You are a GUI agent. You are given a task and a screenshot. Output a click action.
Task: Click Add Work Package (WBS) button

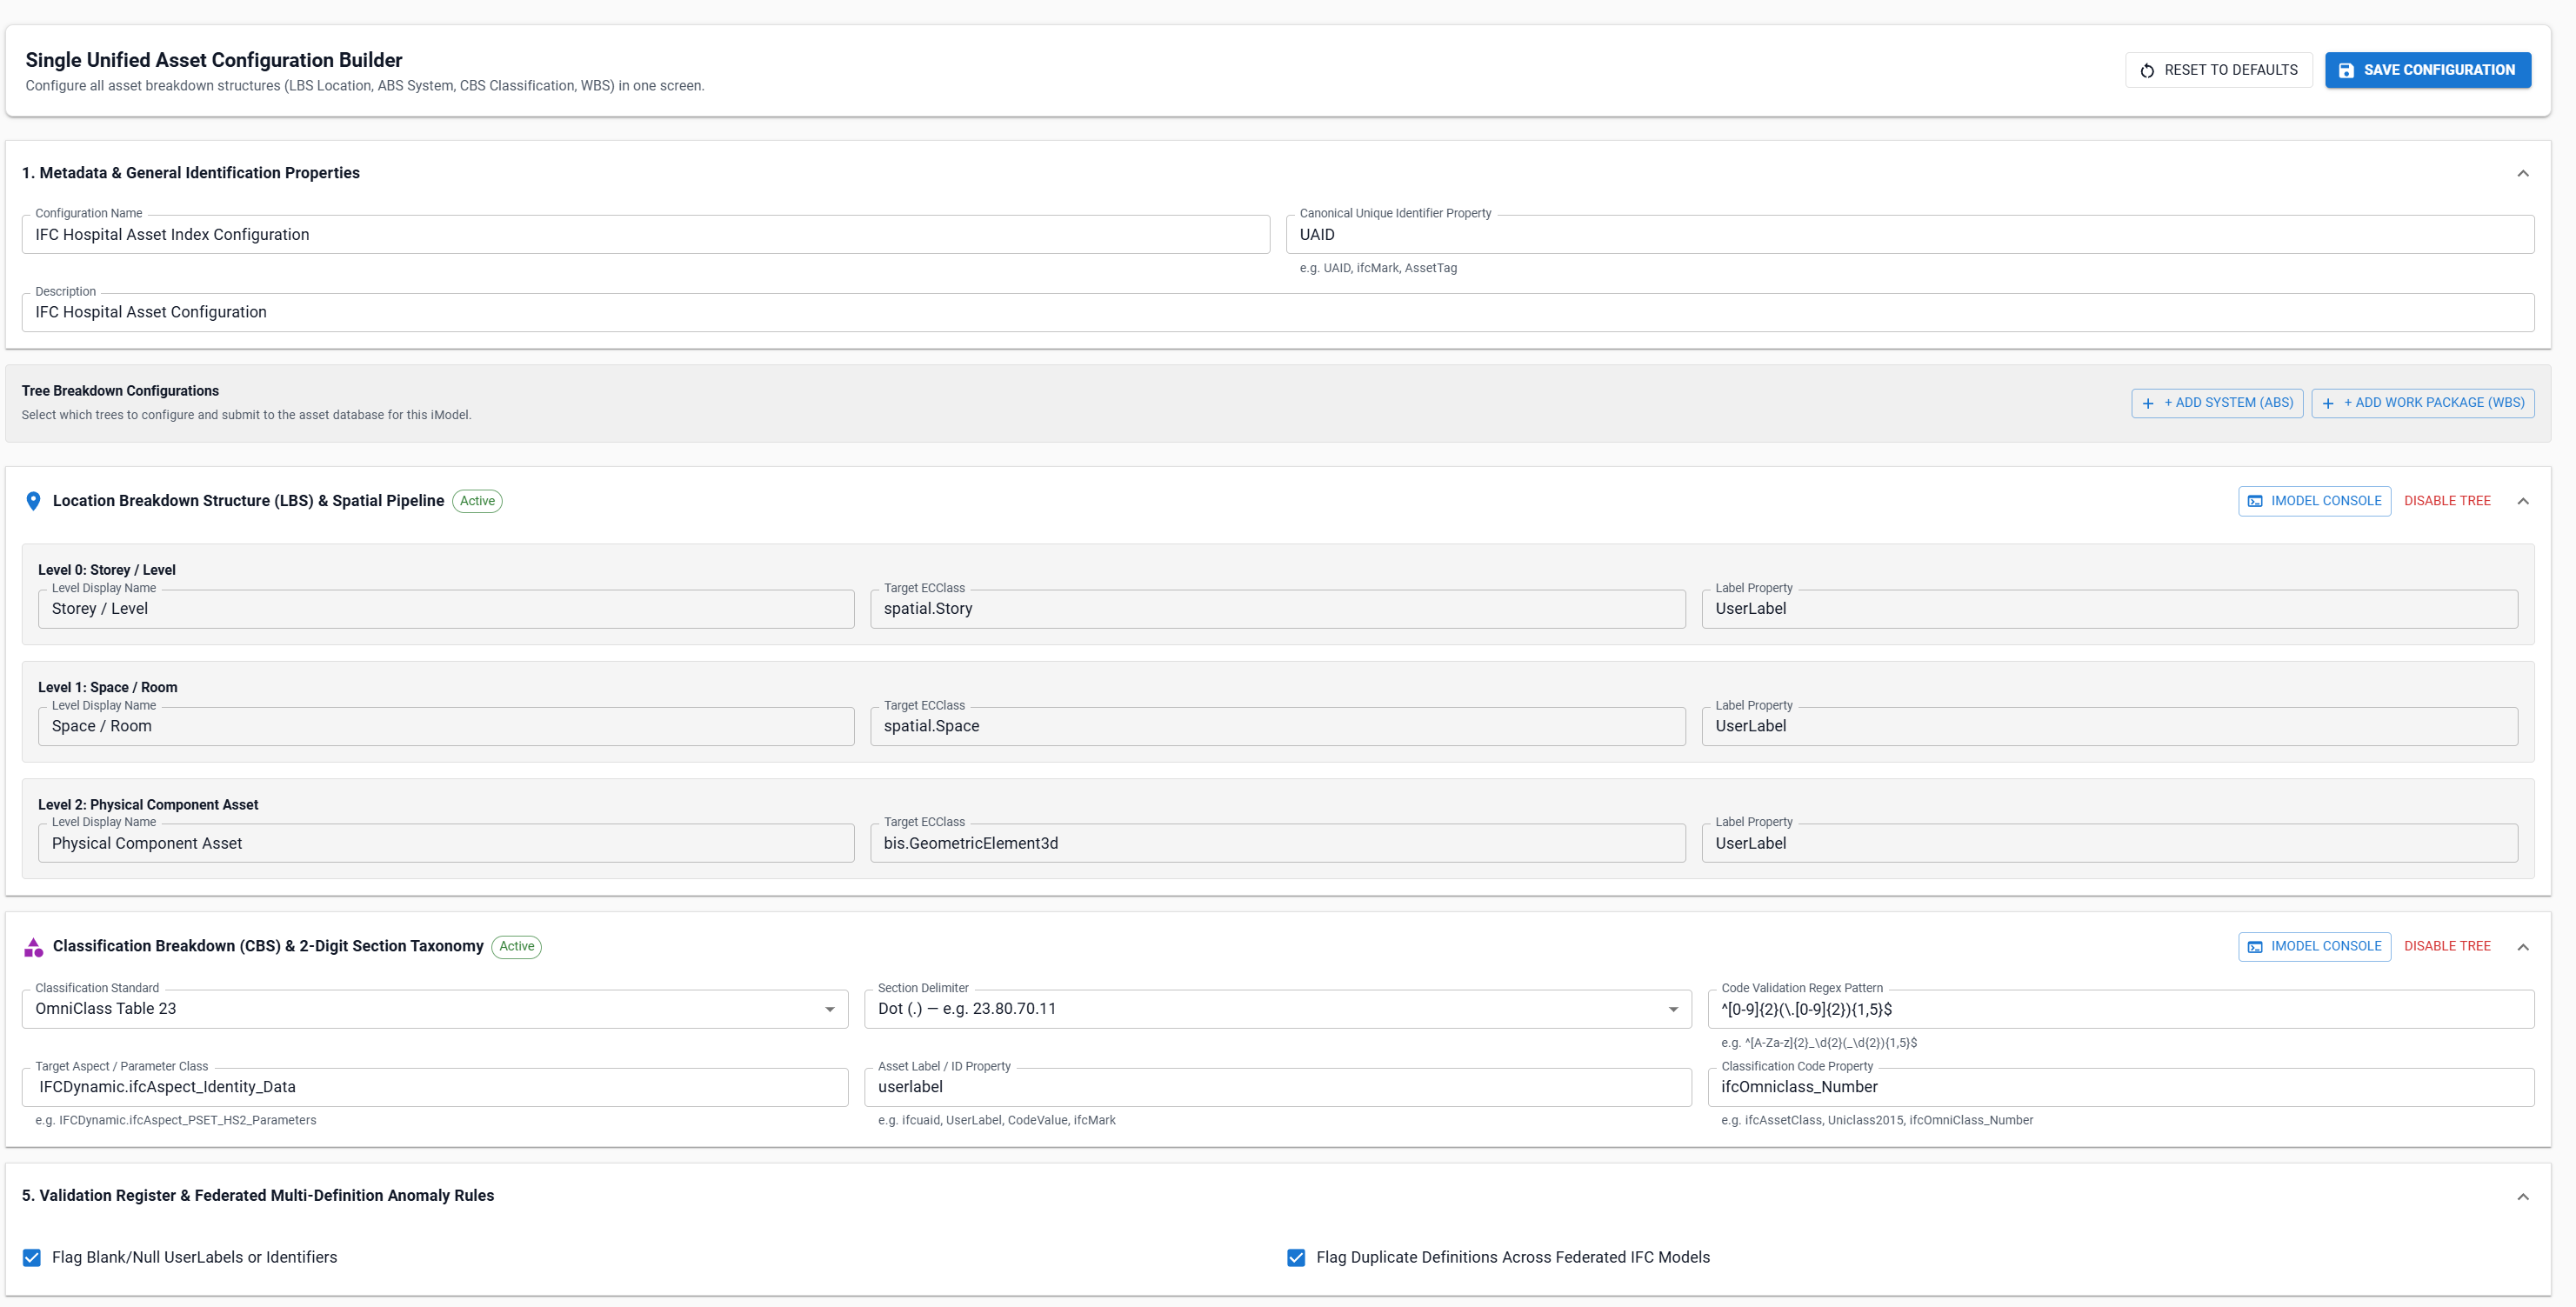(x=2423, y=403)
